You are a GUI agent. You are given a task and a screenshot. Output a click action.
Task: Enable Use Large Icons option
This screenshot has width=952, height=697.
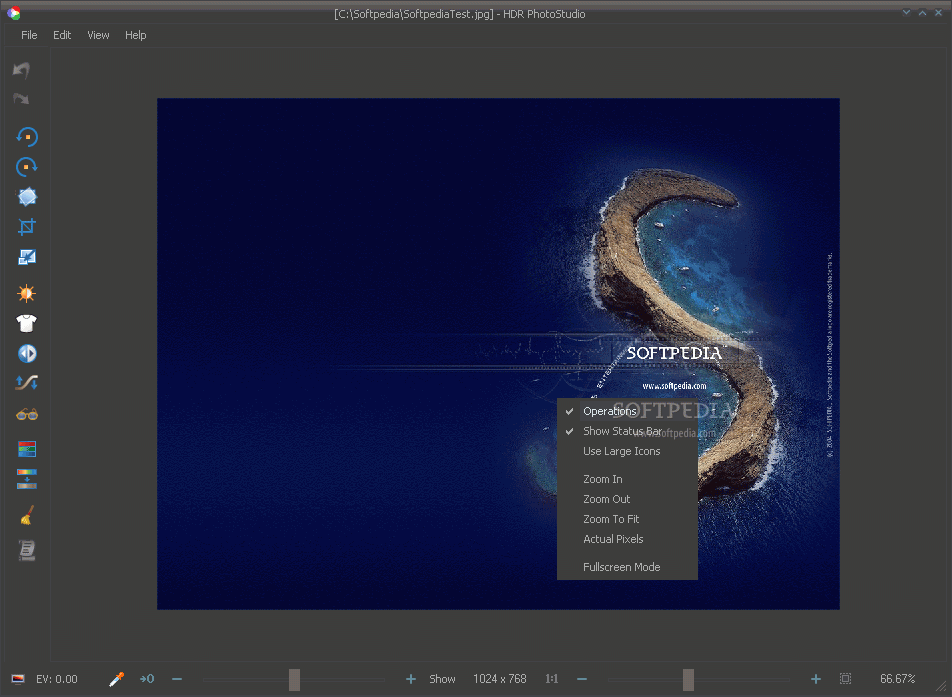627,451
